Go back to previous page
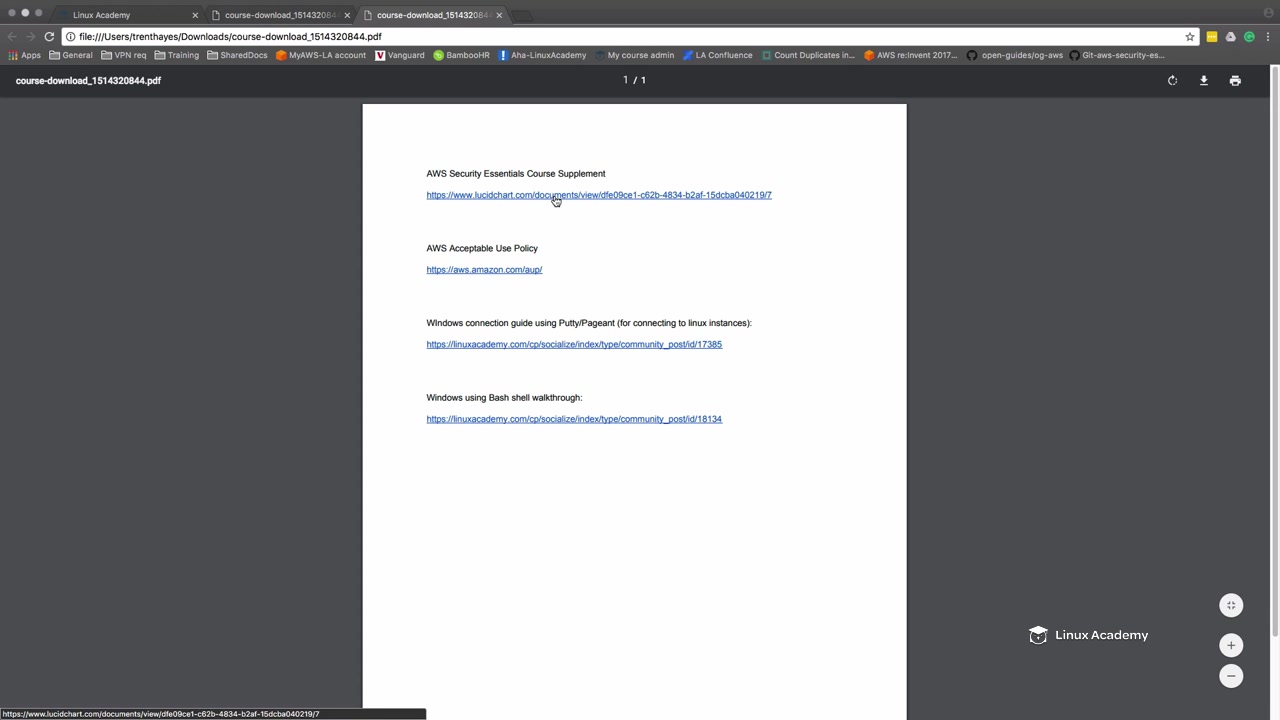Viewport: 1280px width, 720px height. coord(12,36)
